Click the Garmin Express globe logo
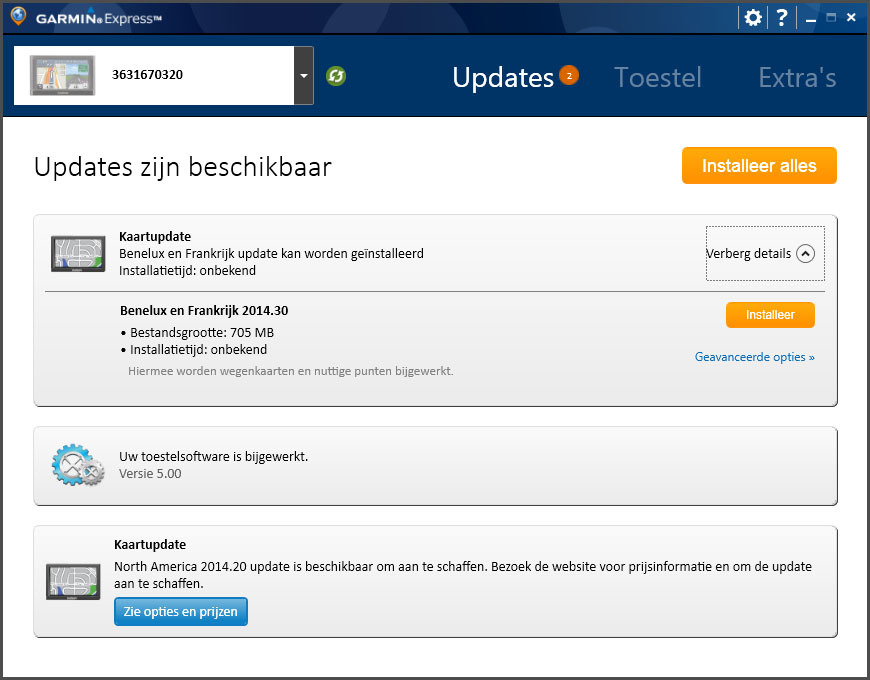 point(18,16)
